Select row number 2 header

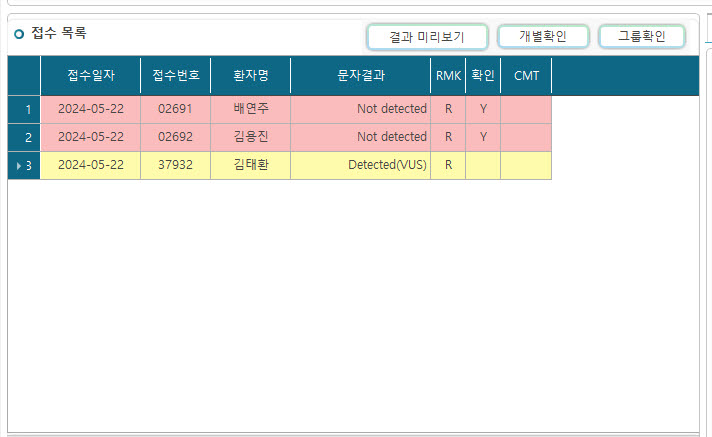pyautogui.click(x=24, y=137)
